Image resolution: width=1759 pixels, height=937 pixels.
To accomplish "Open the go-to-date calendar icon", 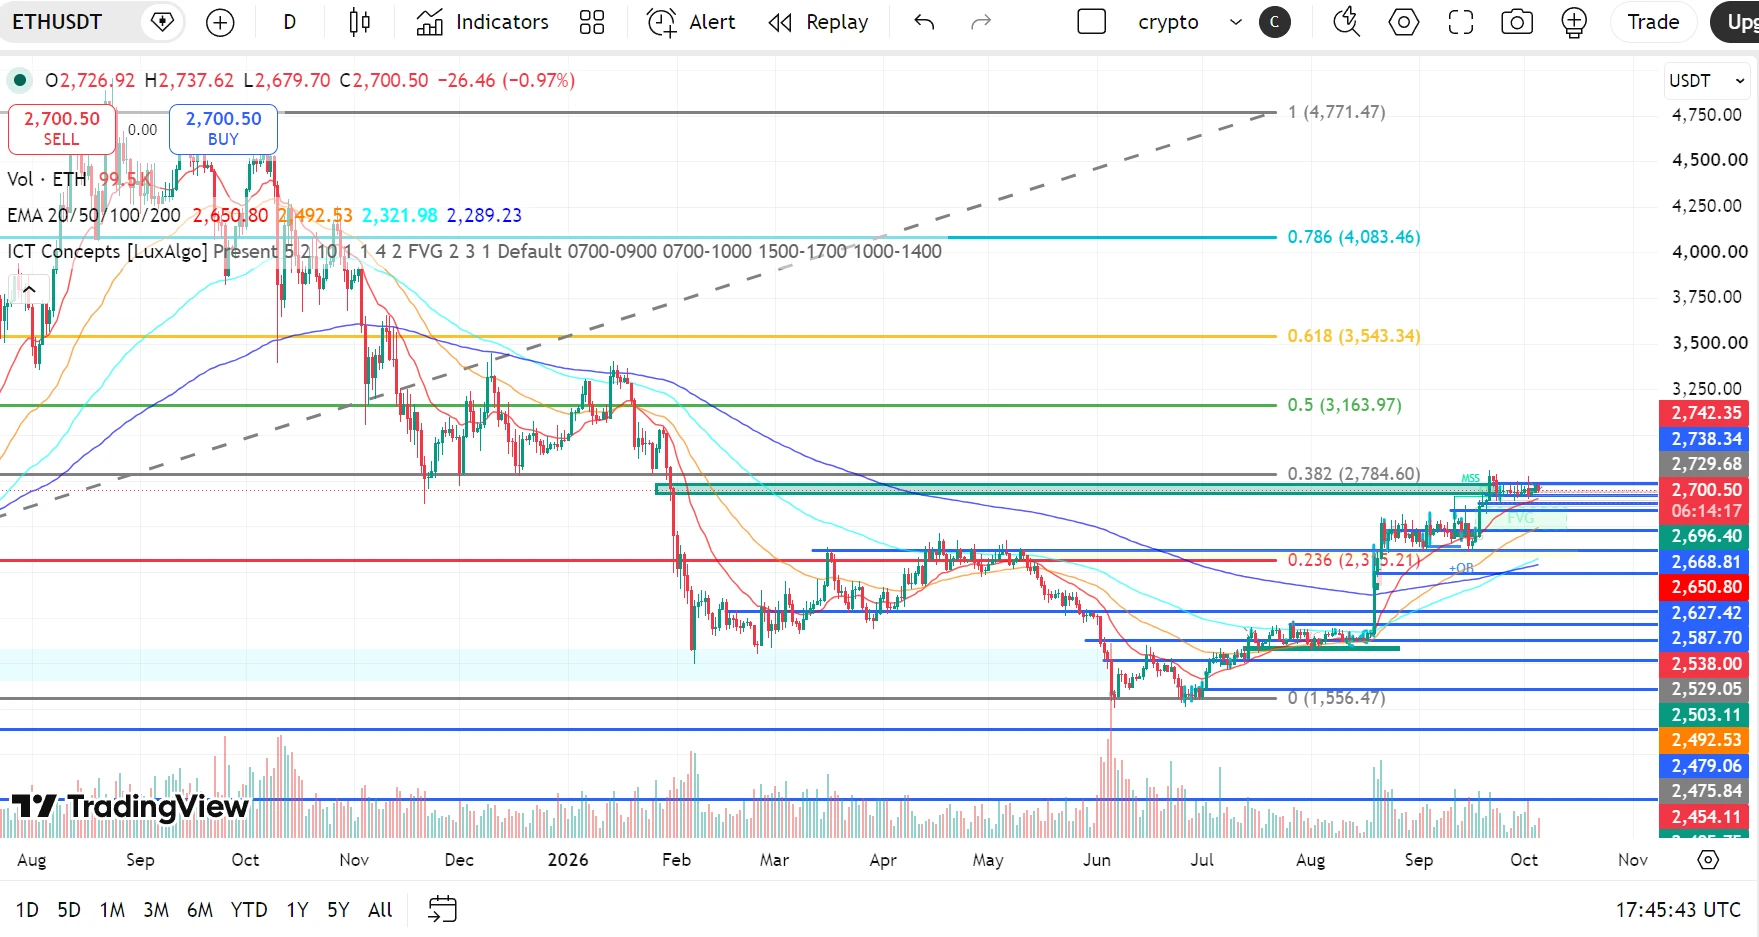I will pos(442,909).
